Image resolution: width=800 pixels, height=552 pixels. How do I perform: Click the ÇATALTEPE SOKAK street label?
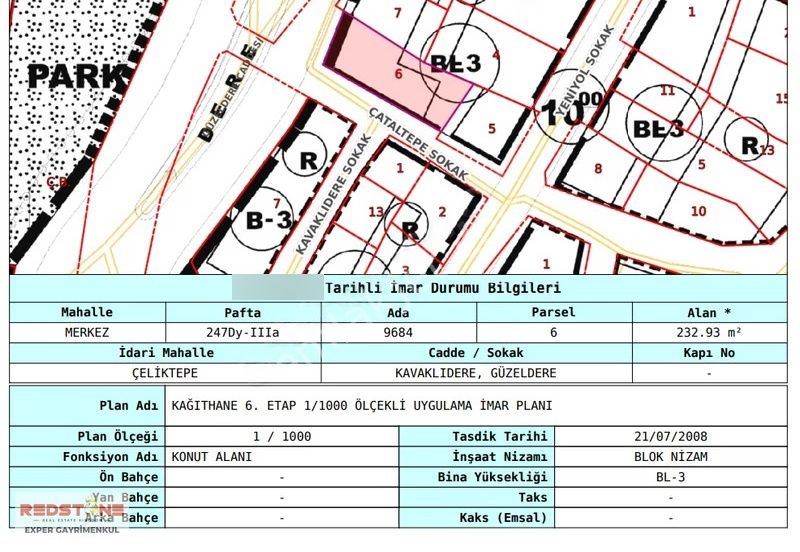418,144
